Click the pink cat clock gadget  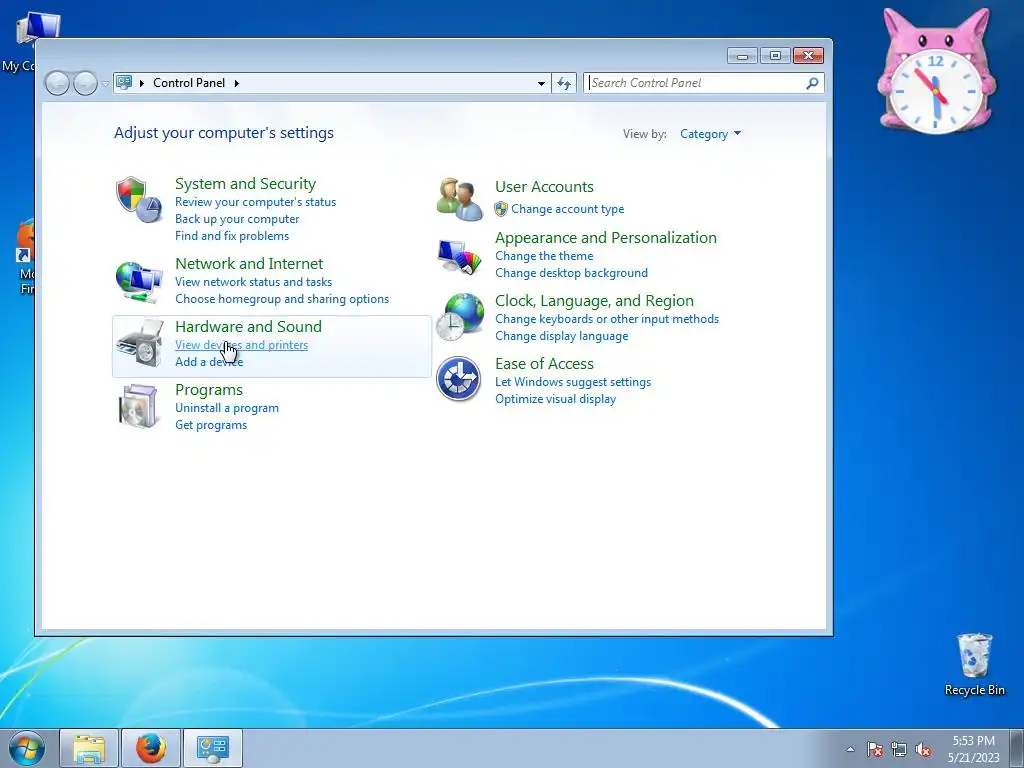pos(936,72)
